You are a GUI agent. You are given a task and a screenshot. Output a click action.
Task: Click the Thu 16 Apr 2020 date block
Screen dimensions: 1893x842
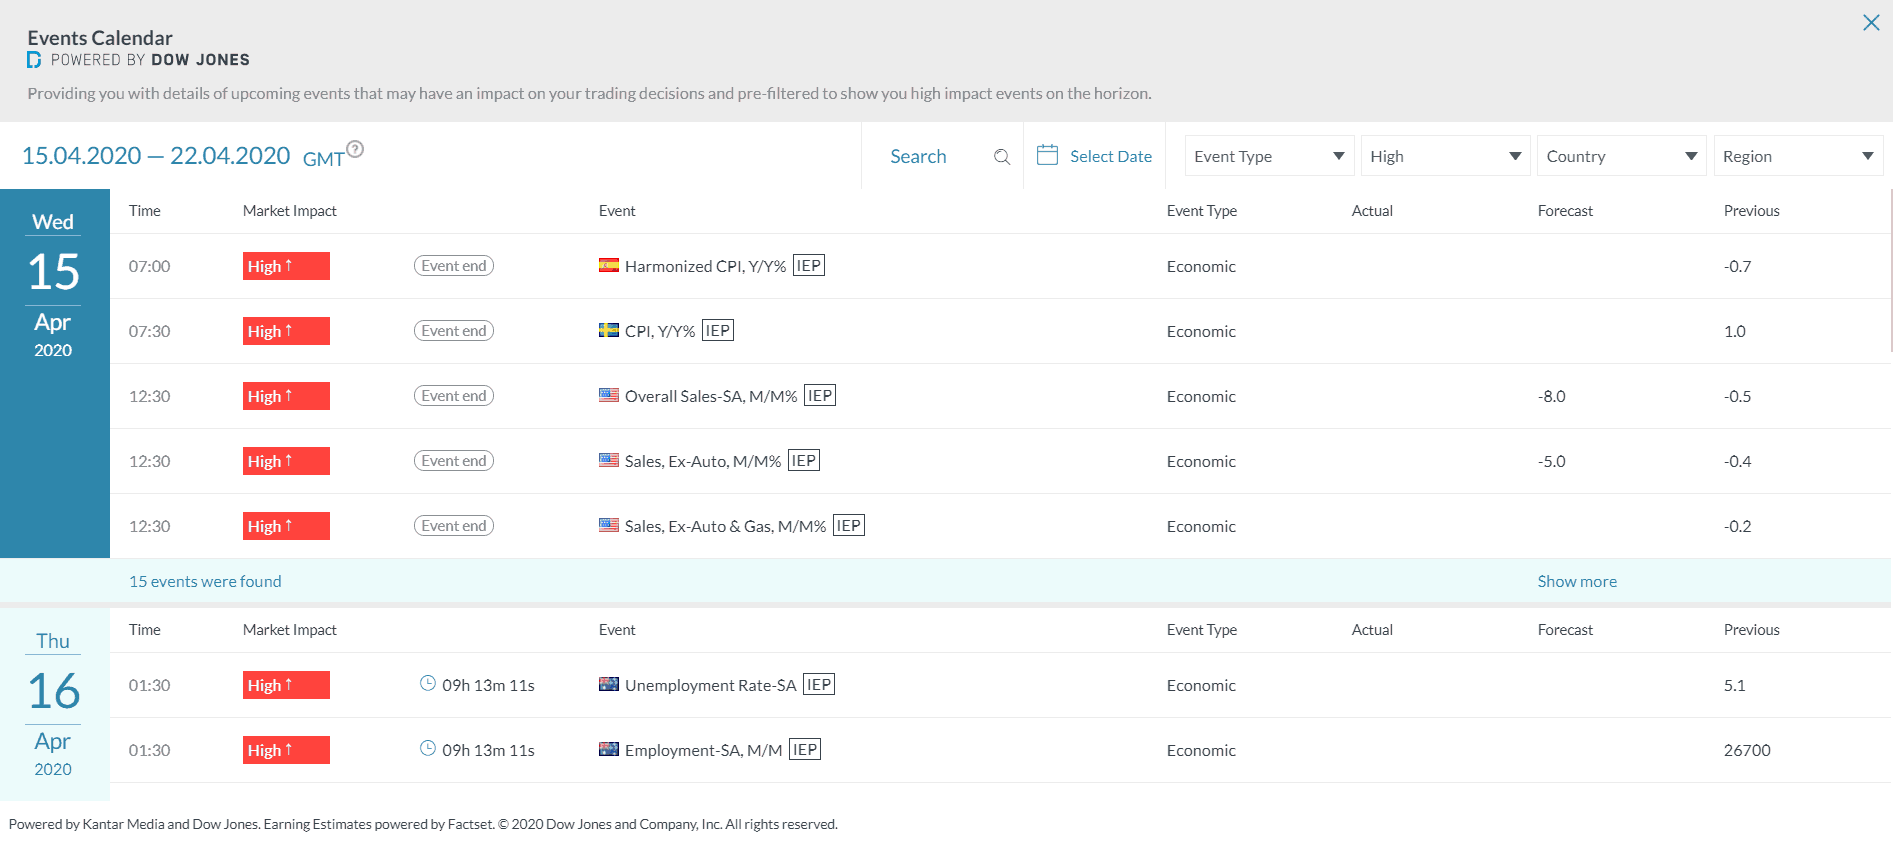coord(54,704)
